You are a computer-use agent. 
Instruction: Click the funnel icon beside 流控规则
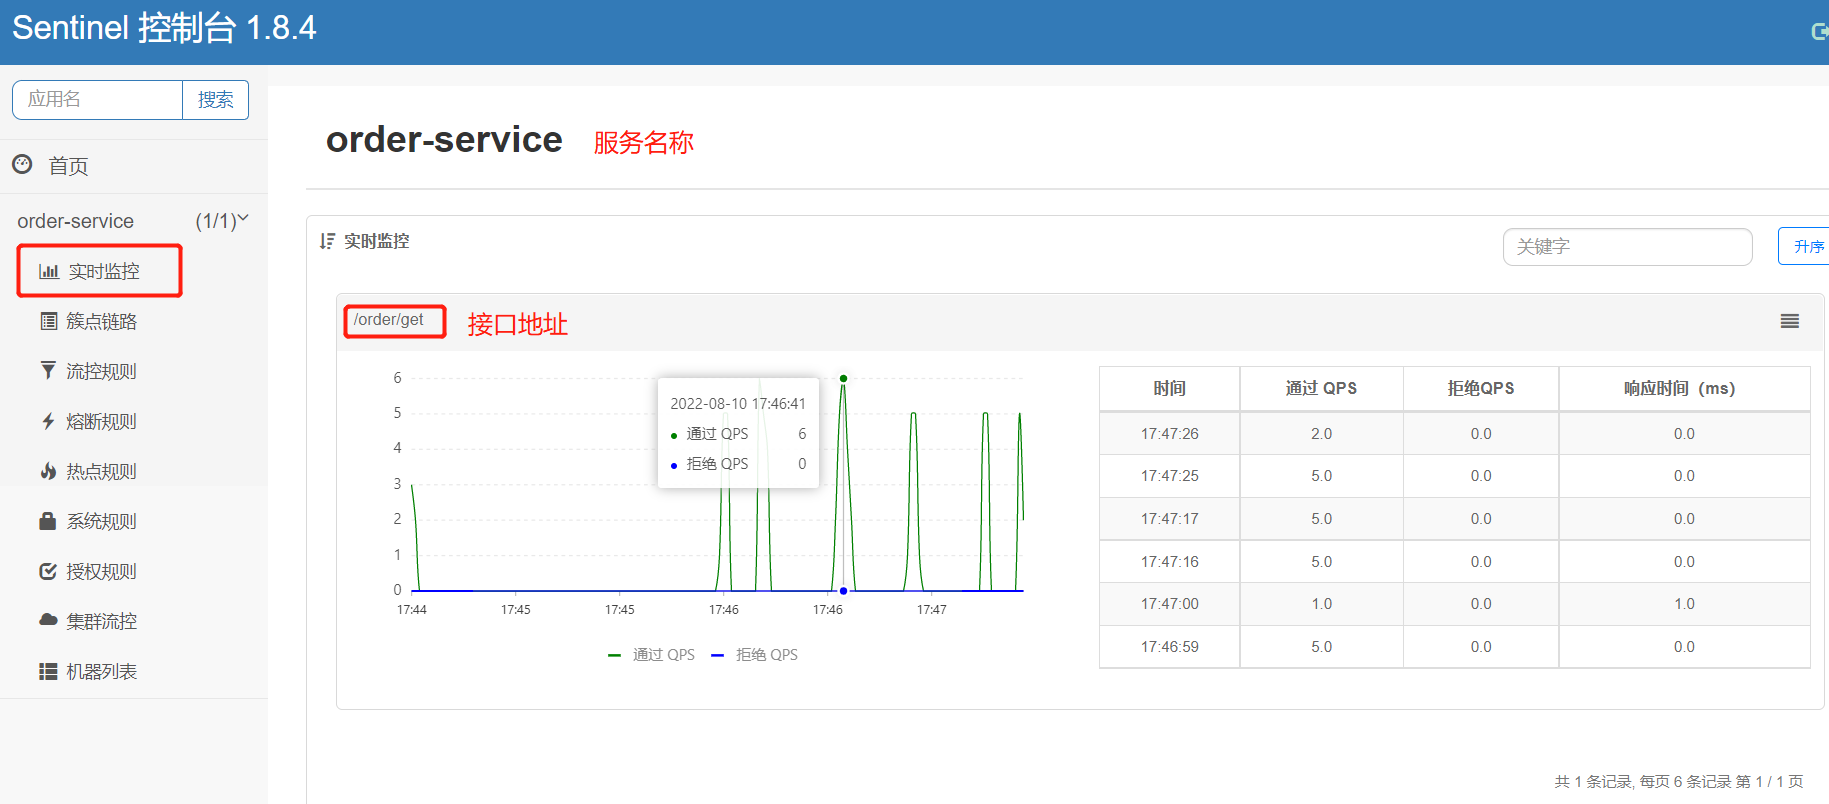click(x=48, y=371)
